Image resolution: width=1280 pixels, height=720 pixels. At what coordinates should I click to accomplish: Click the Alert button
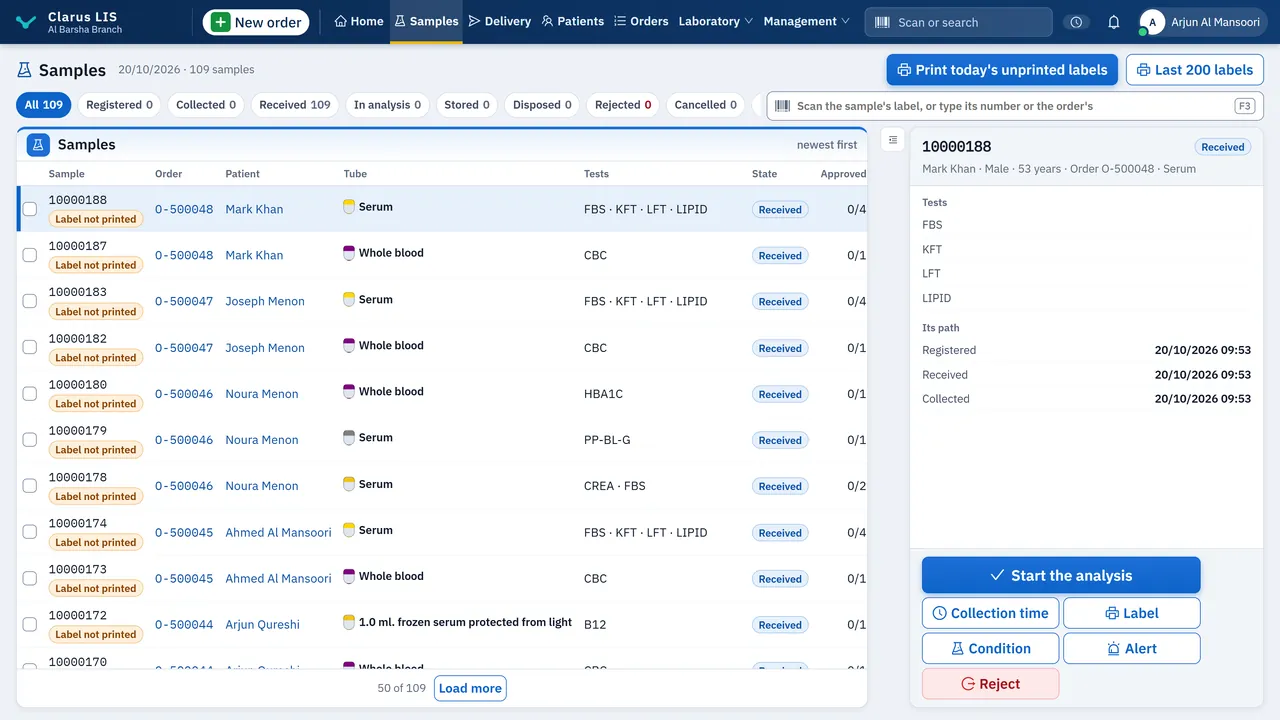pos(1132,648)
